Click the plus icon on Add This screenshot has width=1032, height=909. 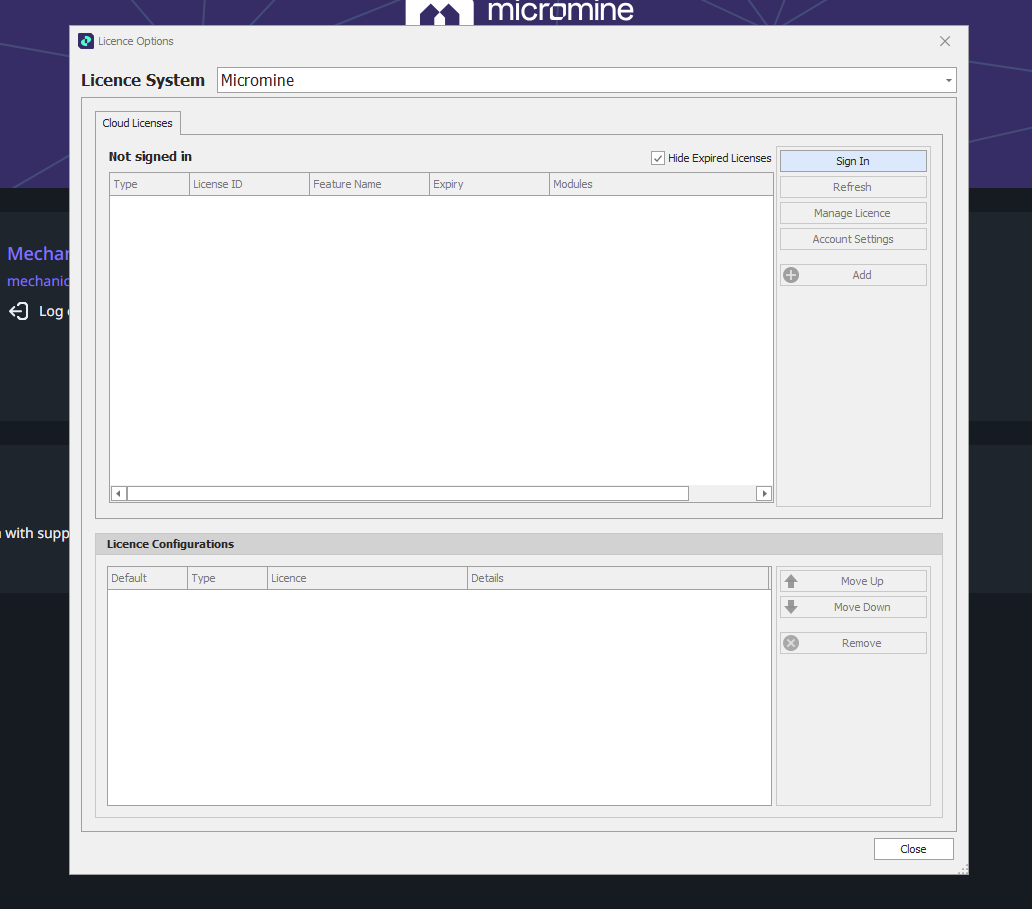tap(791, 275)
